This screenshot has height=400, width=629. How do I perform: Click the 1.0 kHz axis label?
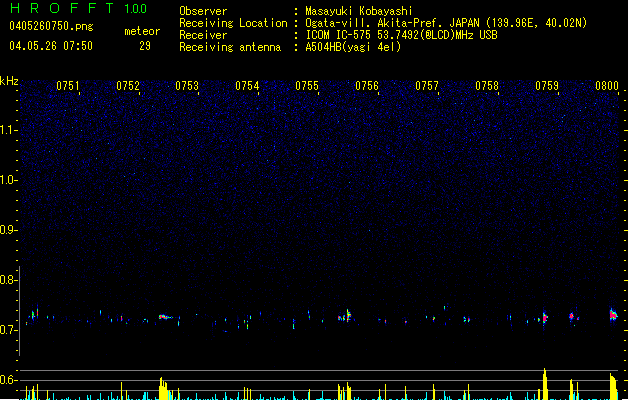9,180
